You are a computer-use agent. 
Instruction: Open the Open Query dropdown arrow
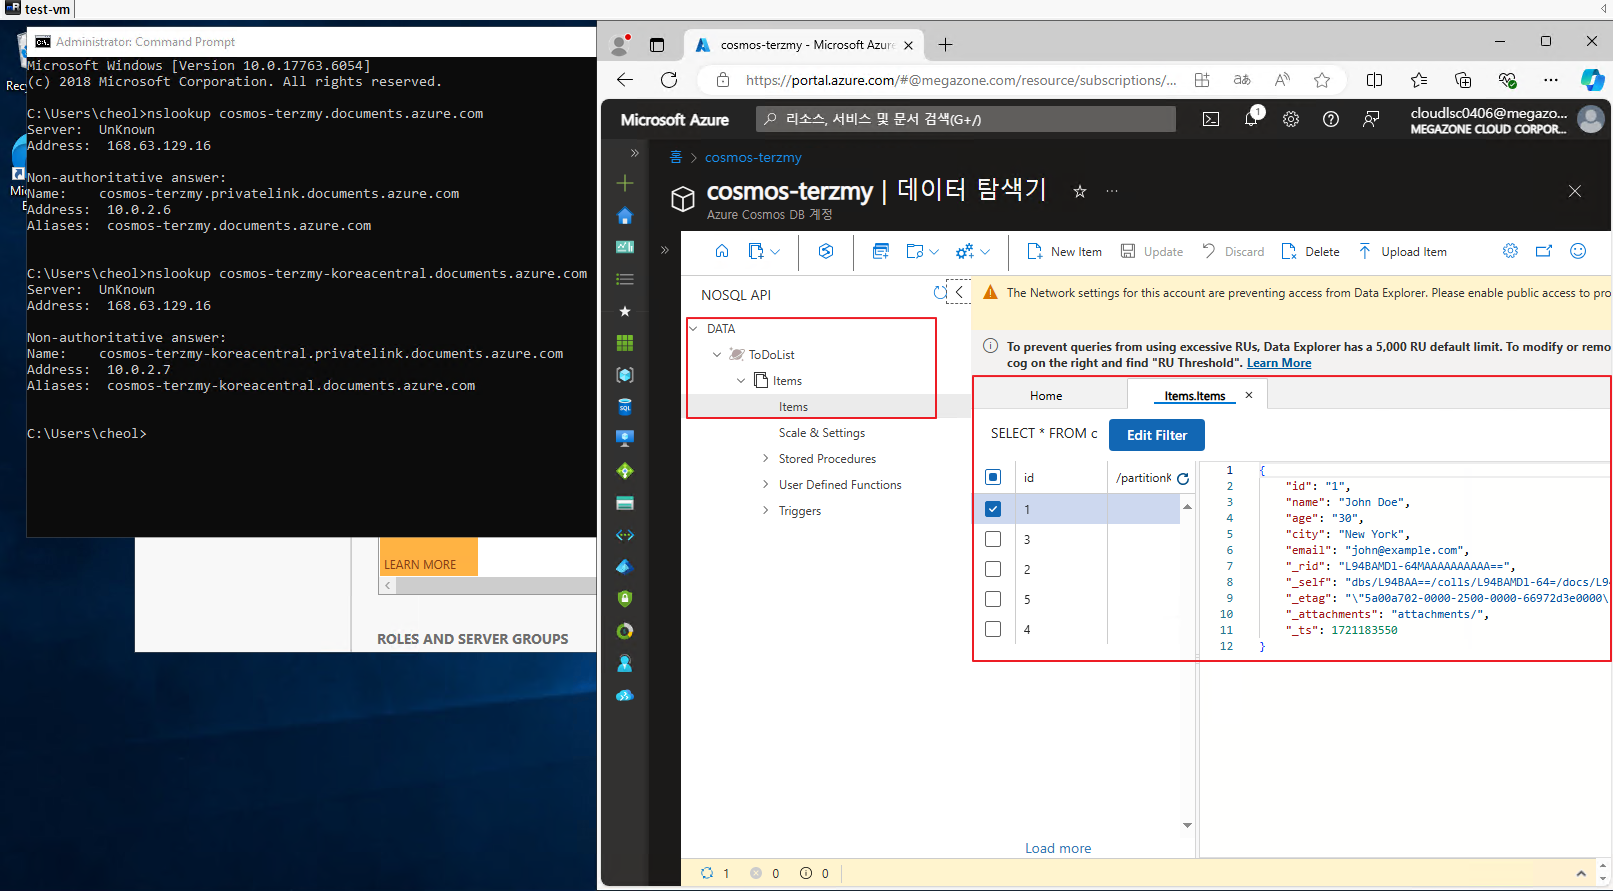click(934, 252)
